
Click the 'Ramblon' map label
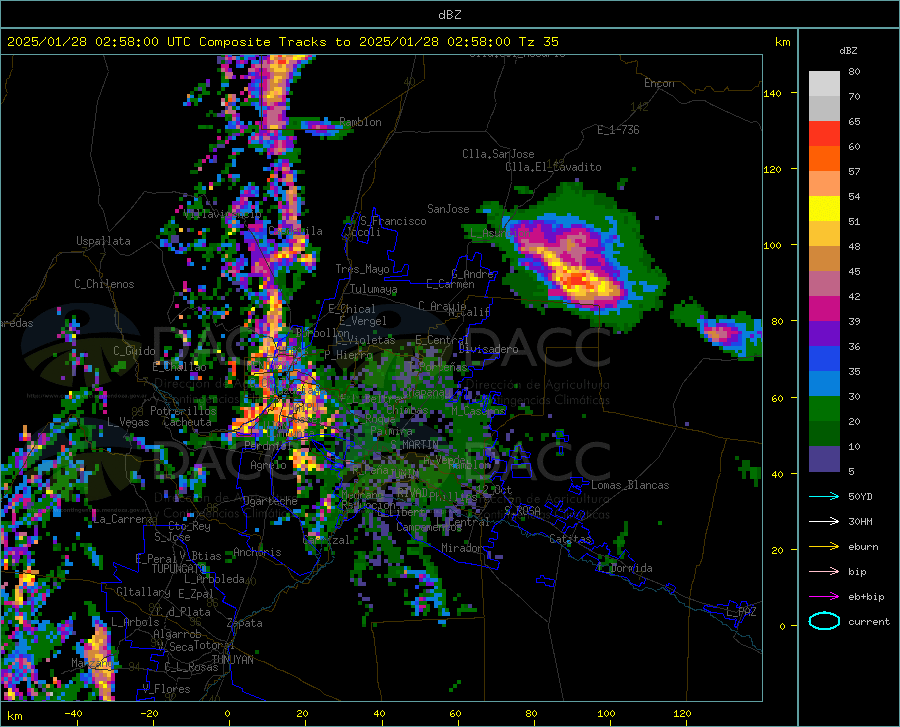[360, 122]
